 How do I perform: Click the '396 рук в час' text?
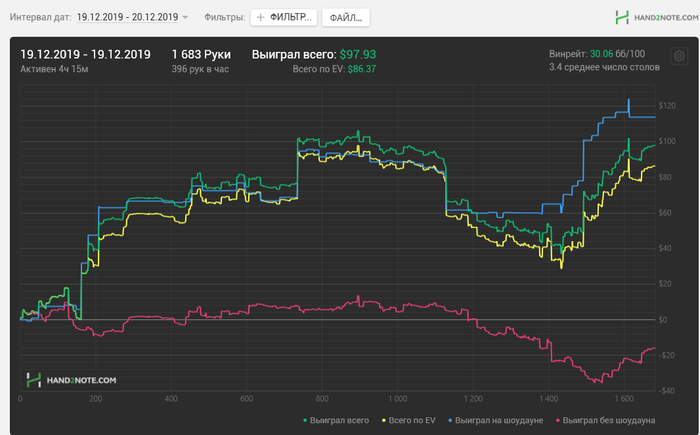click(200, 69)
